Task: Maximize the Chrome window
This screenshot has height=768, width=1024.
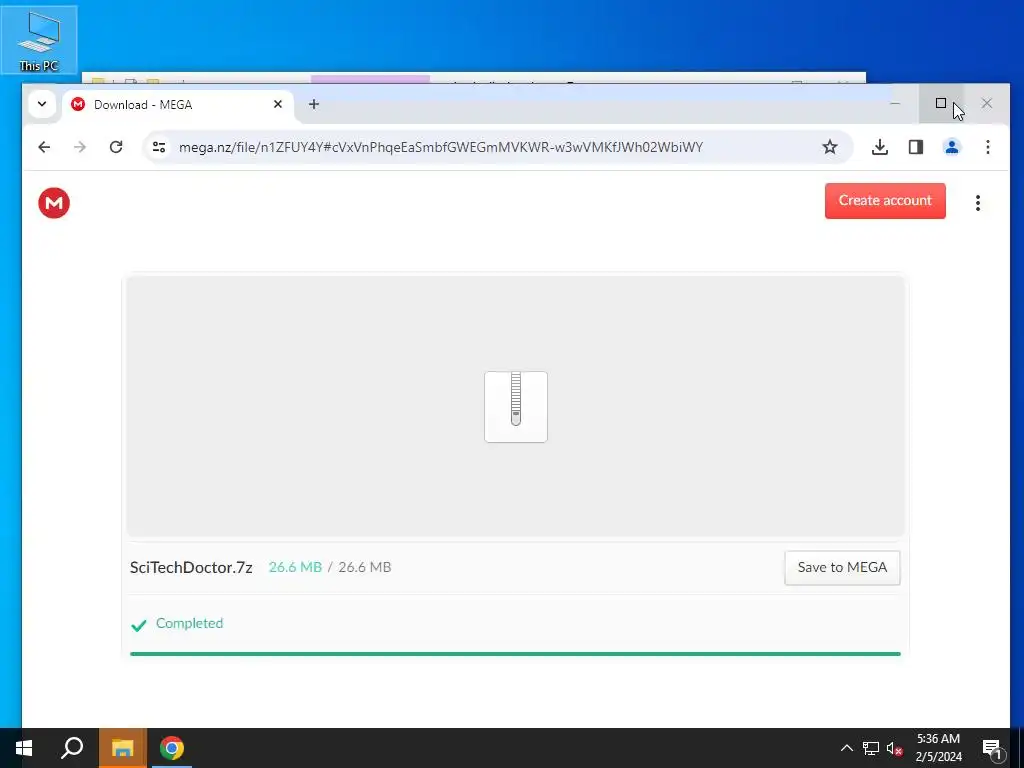Action: pos(941,103)
